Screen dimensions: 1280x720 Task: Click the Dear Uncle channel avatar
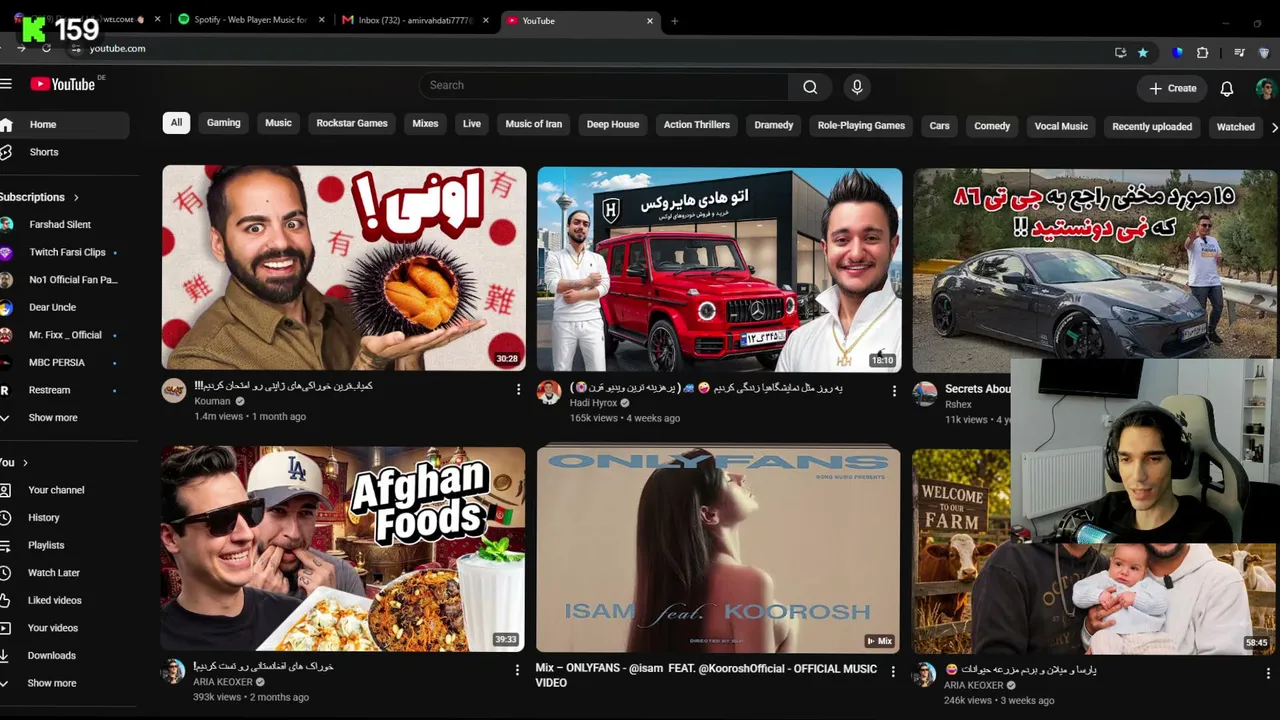click(6, 307)
